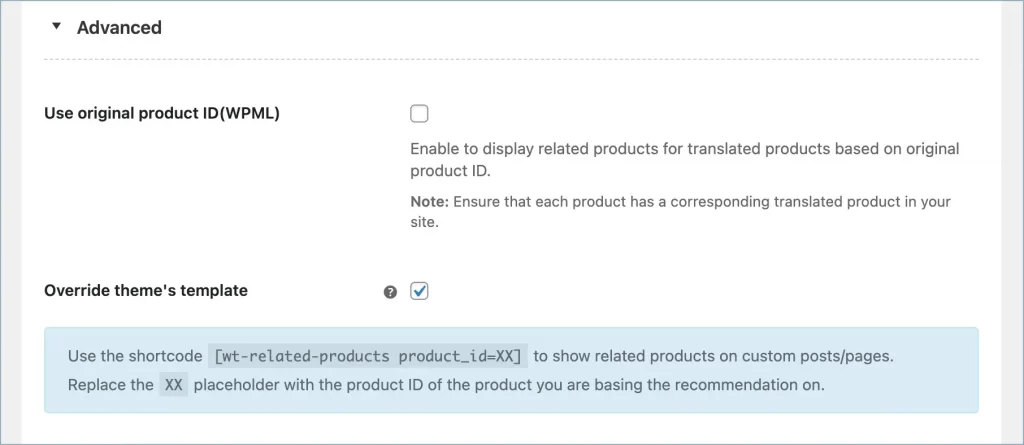Viewport: 1024px width, 445px height.
Task: Click the bold 'Note:' text
Action: coord(430,202)
